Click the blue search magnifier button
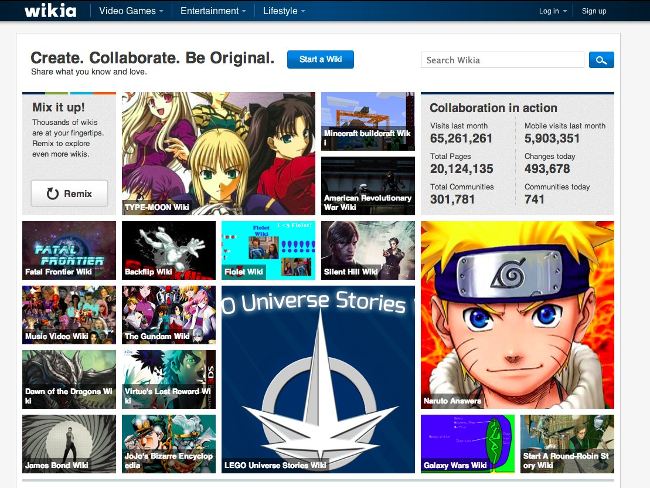 [601, 60]
